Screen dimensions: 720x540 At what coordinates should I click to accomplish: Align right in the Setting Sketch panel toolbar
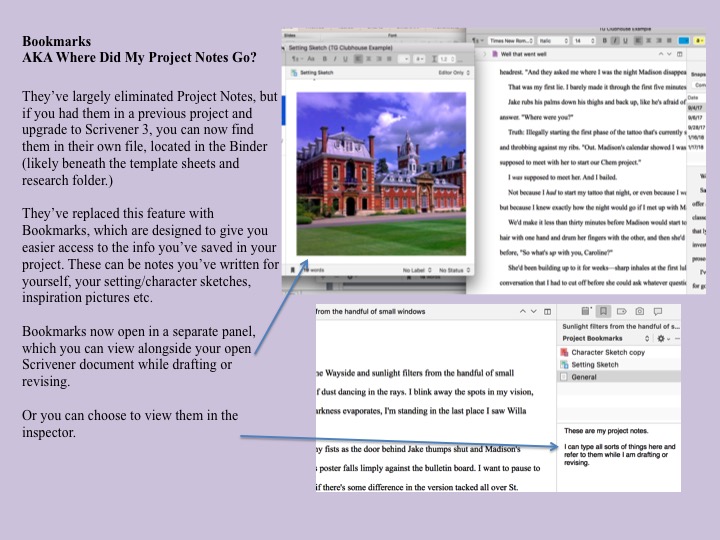(x=379, y=59)
